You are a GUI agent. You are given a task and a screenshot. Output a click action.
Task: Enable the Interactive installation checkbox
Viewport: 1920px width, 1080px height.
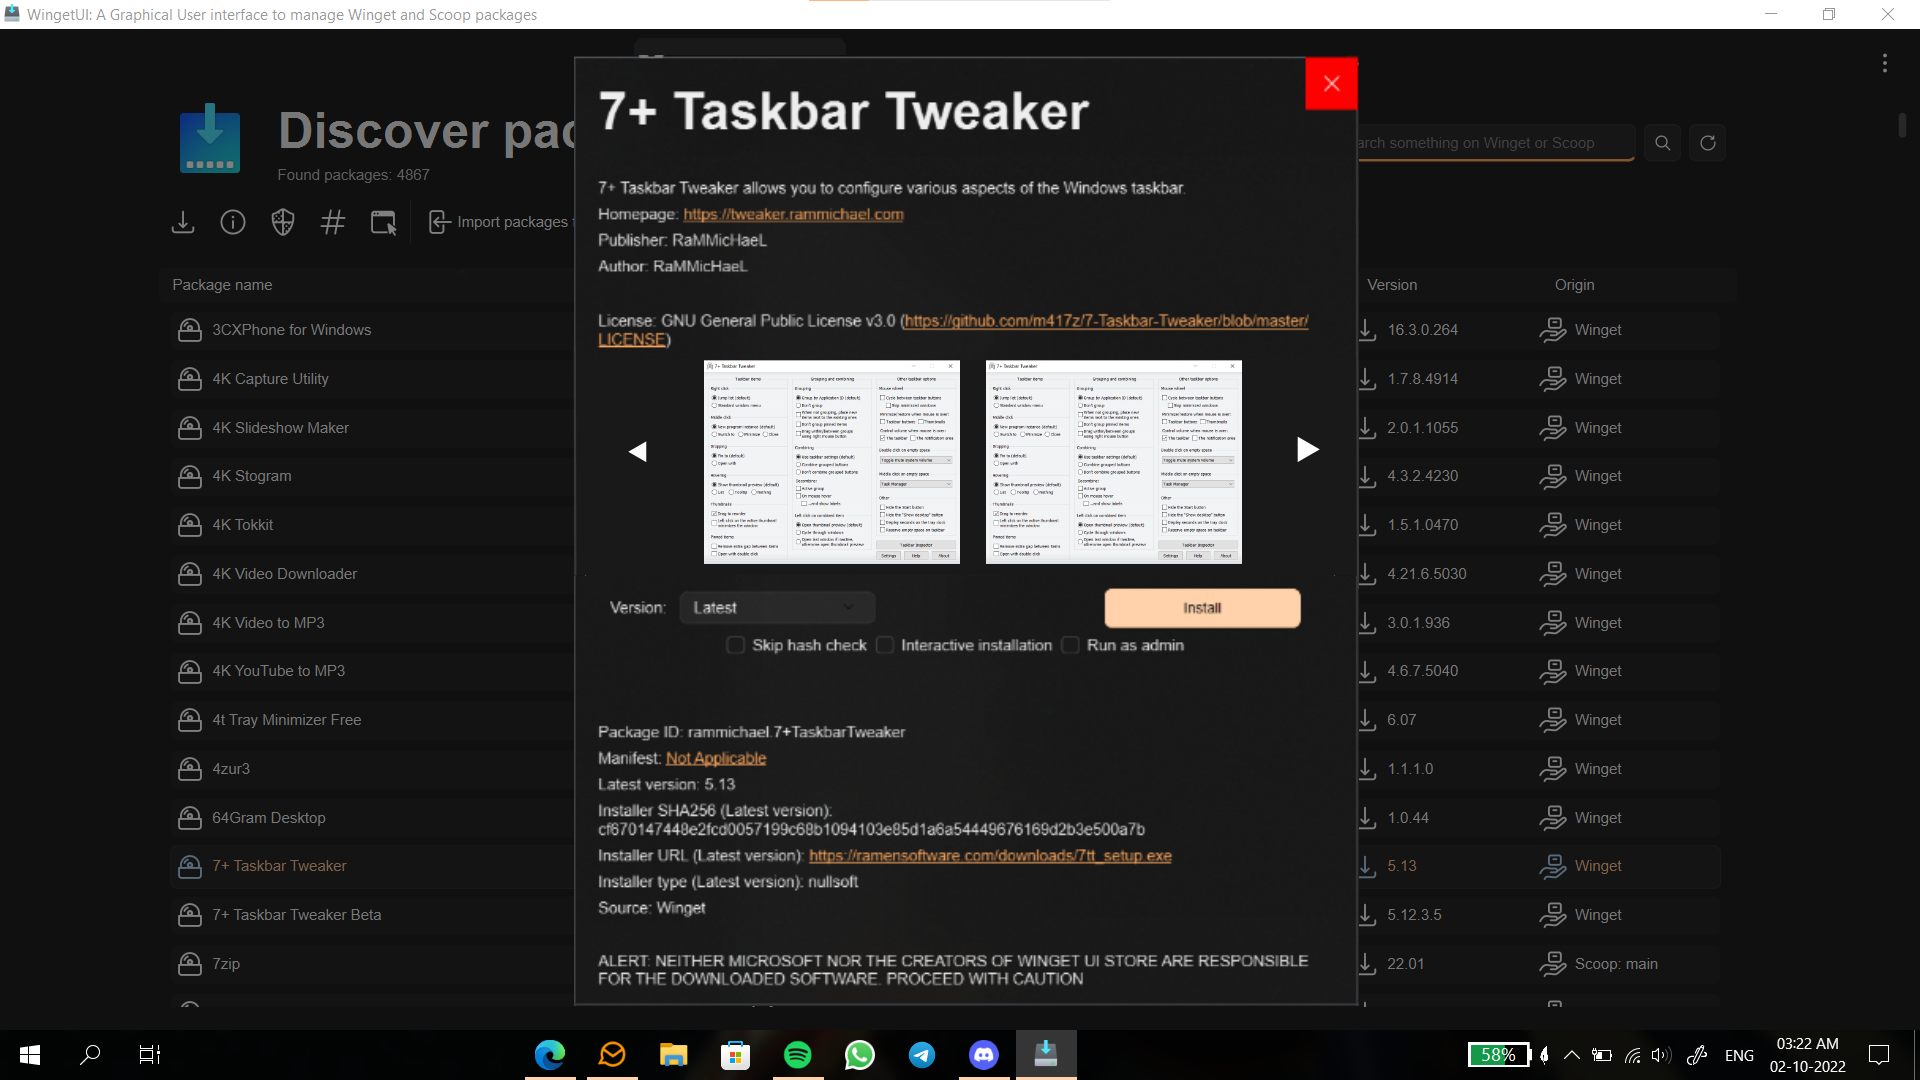pyautogui.click(x=885, y=645)
